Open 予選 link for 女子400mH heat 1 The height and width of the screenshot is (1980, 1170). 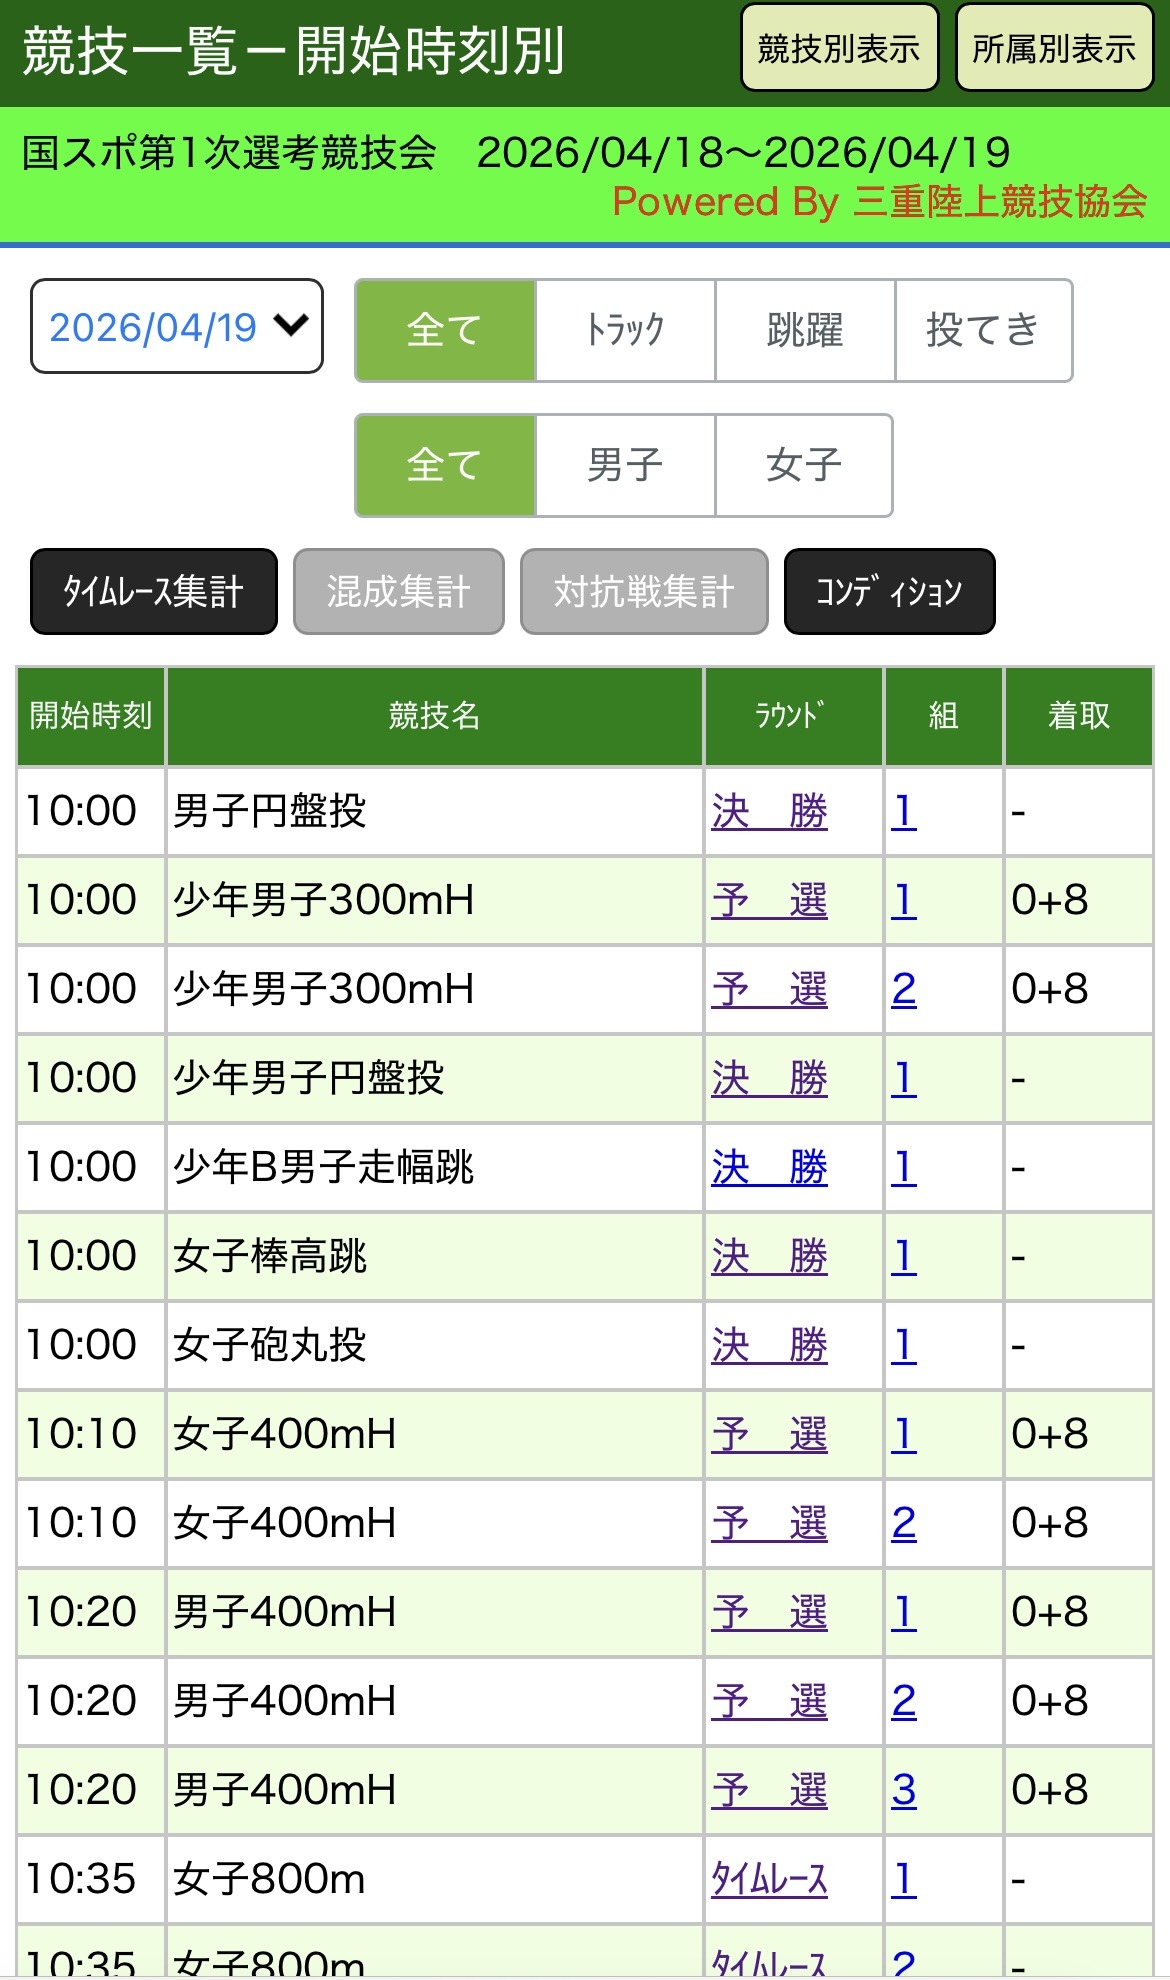769,1434
